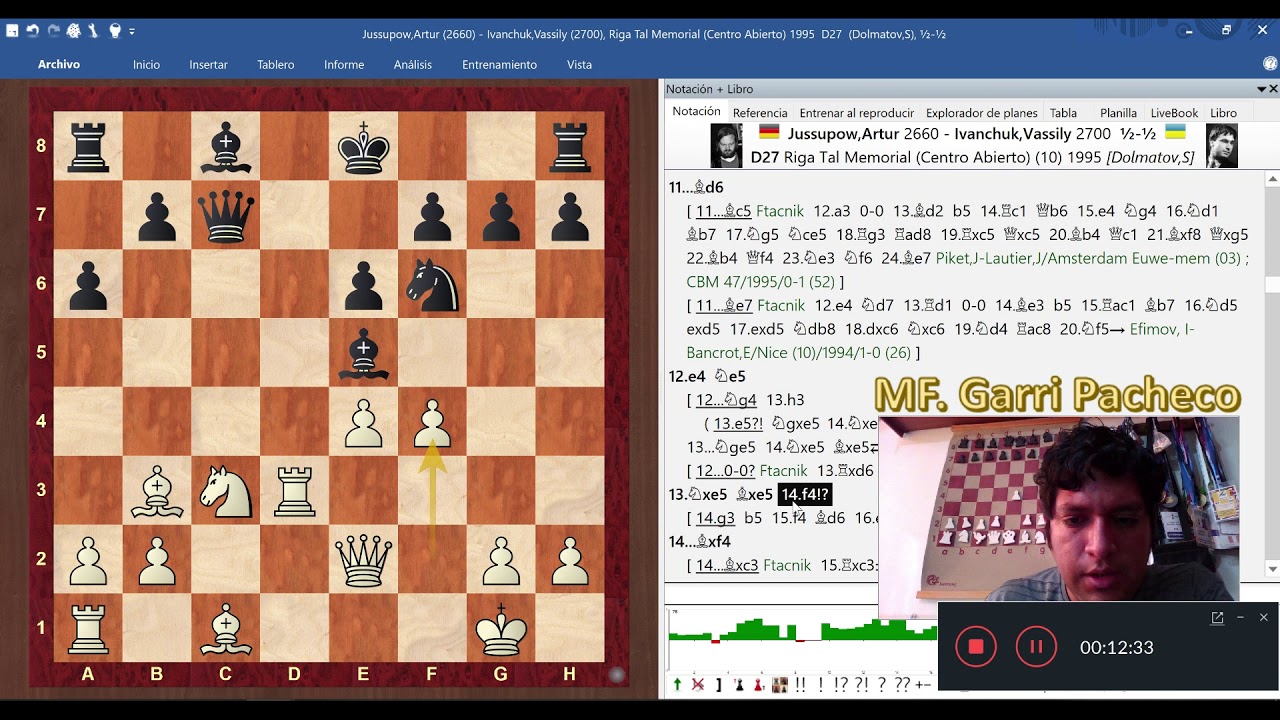
Task: Click the variation move 14.g3
Action: (715, 518)
